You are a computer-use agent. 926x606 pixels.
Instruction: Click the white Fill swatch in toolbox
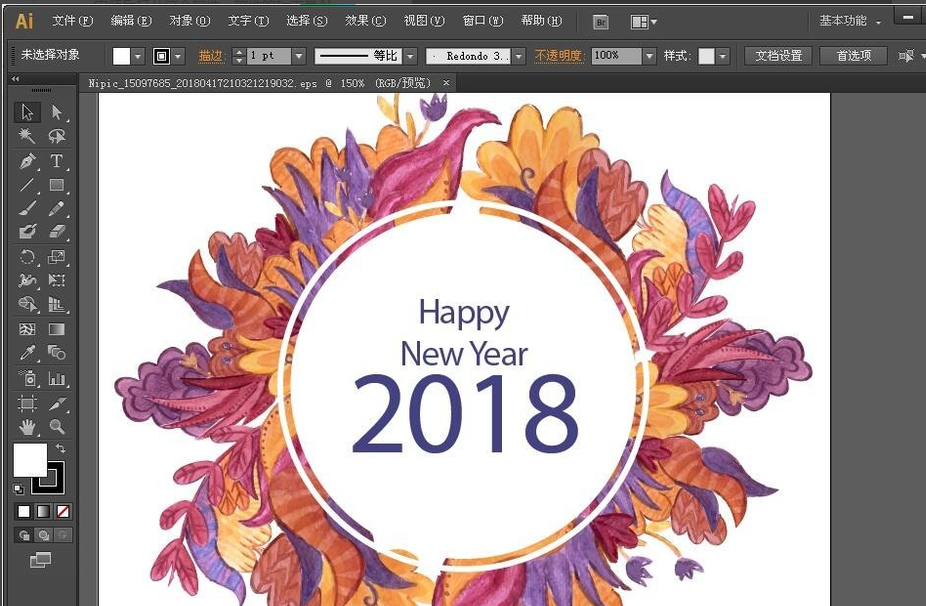[x=29, y=460]
